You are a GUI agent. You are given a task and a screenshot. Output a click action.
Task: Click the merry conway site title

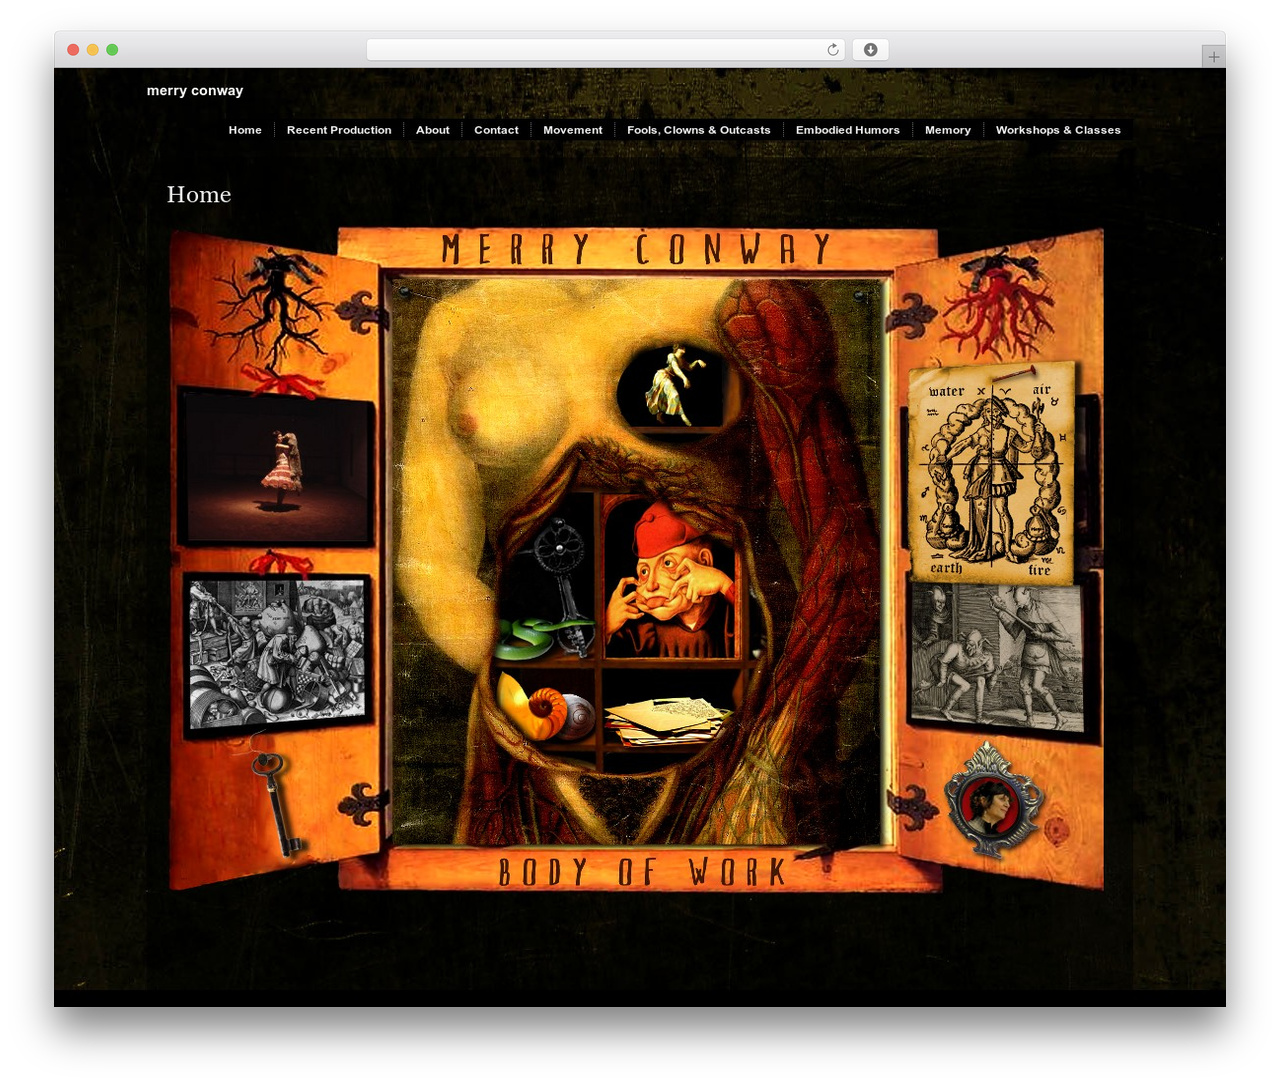[x=195, y=90]
